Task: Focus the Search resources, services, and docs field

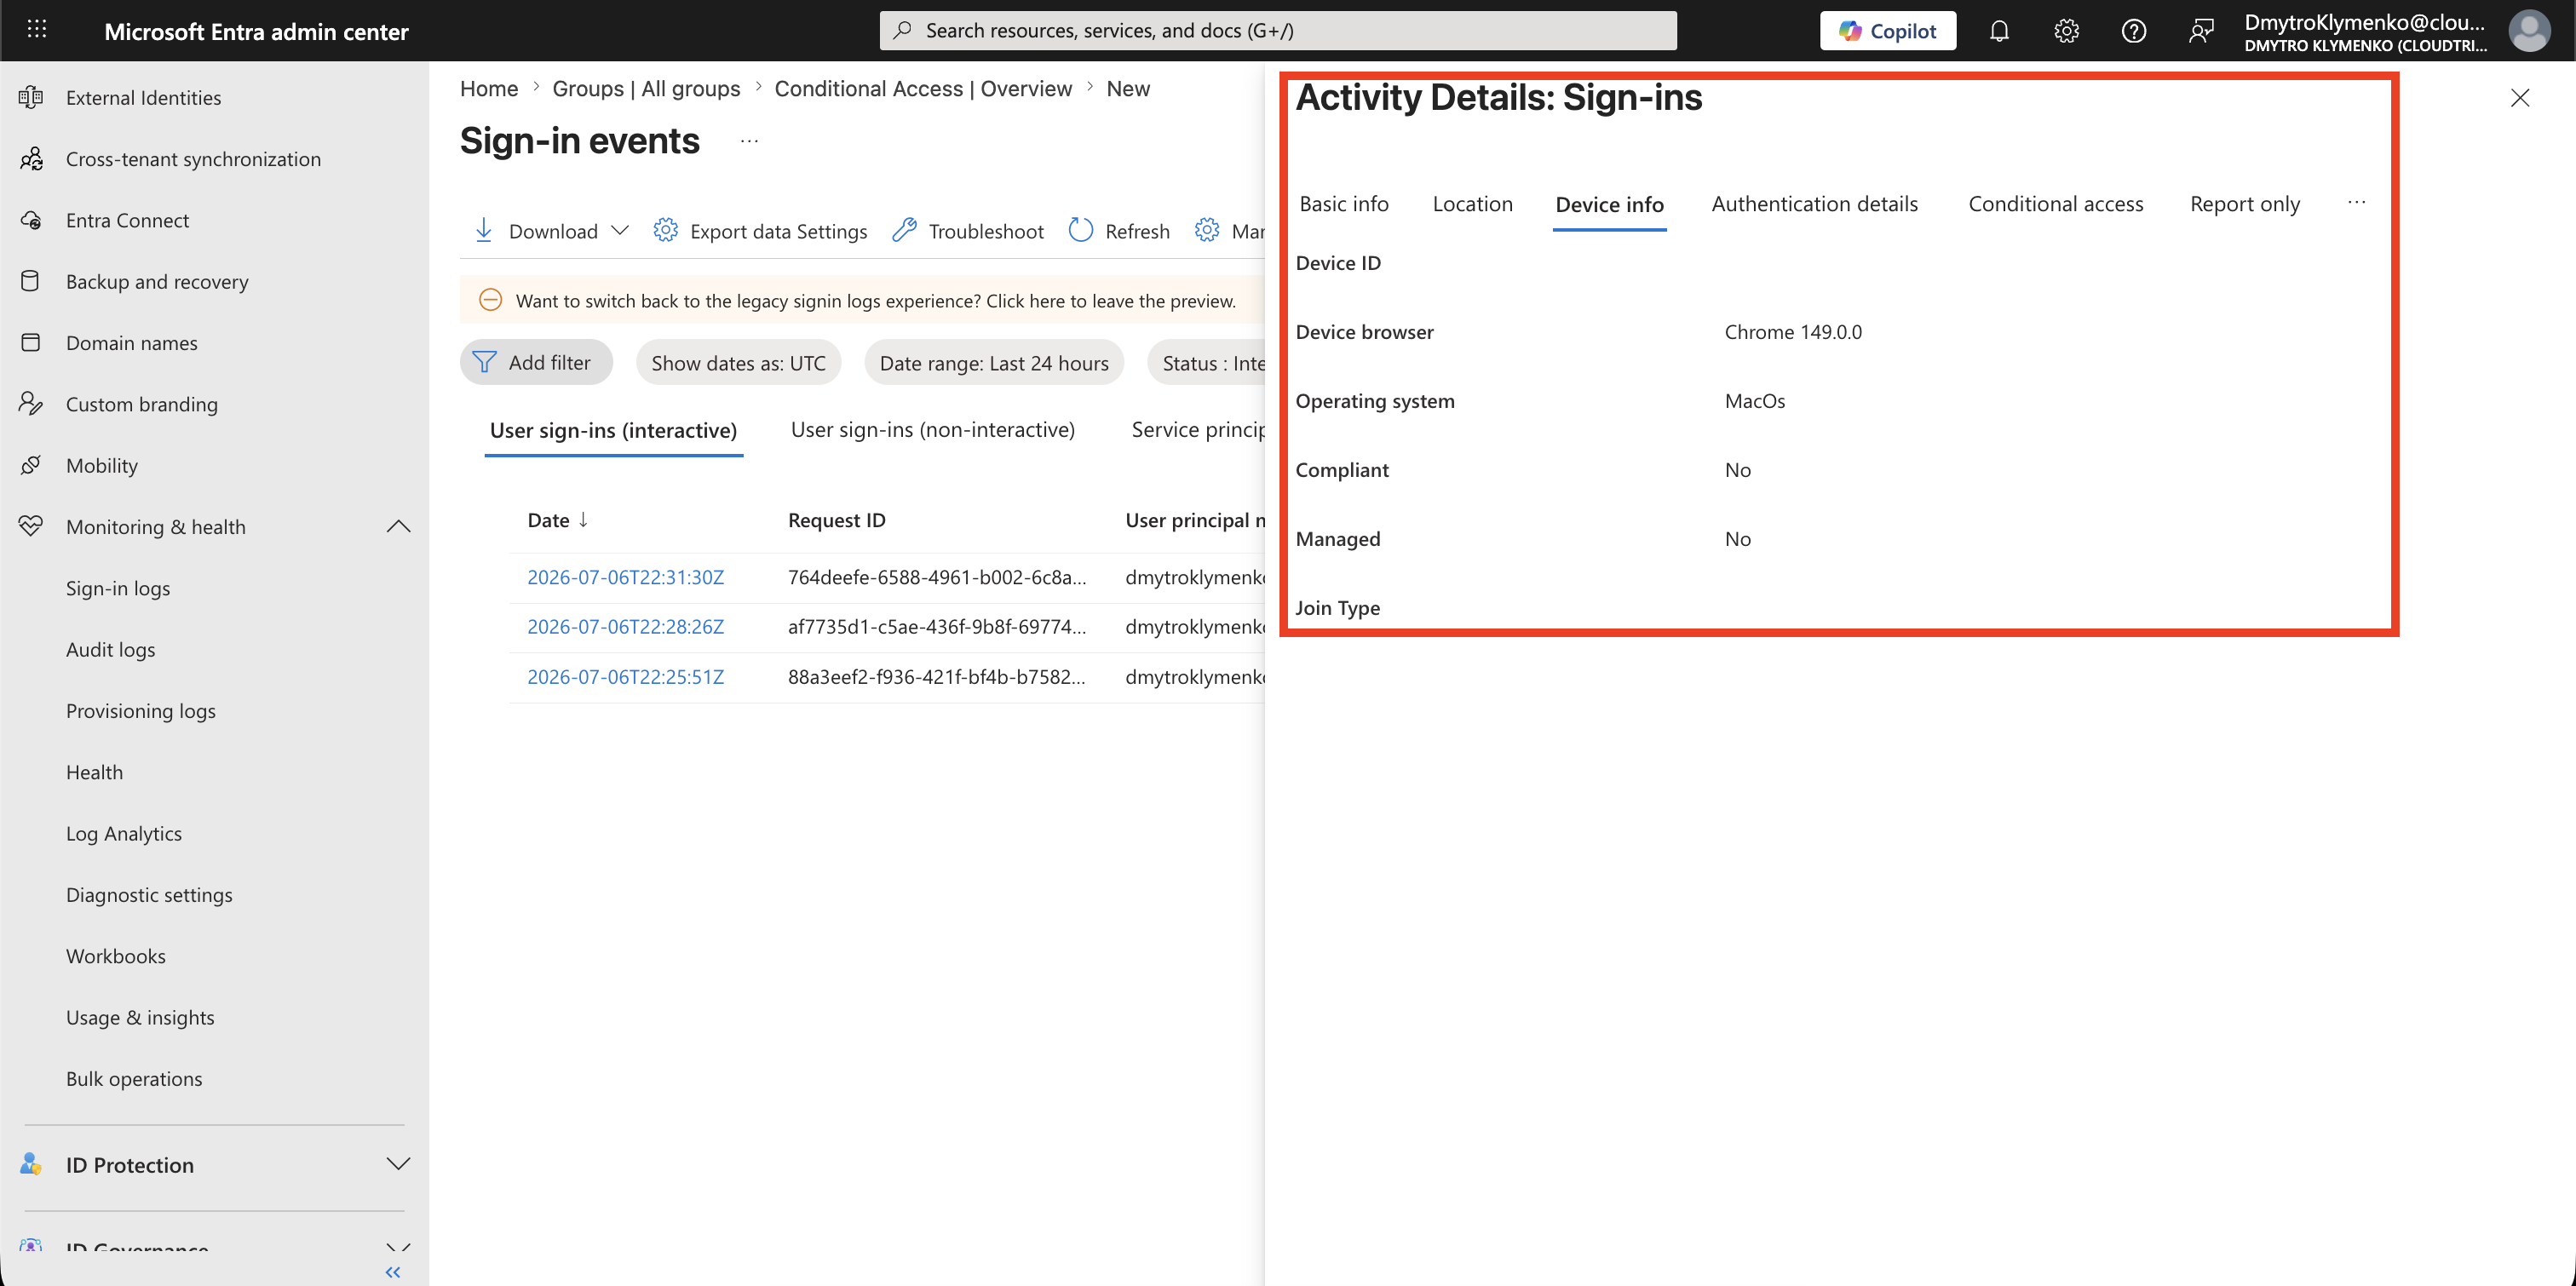Action: [1278, 30]
